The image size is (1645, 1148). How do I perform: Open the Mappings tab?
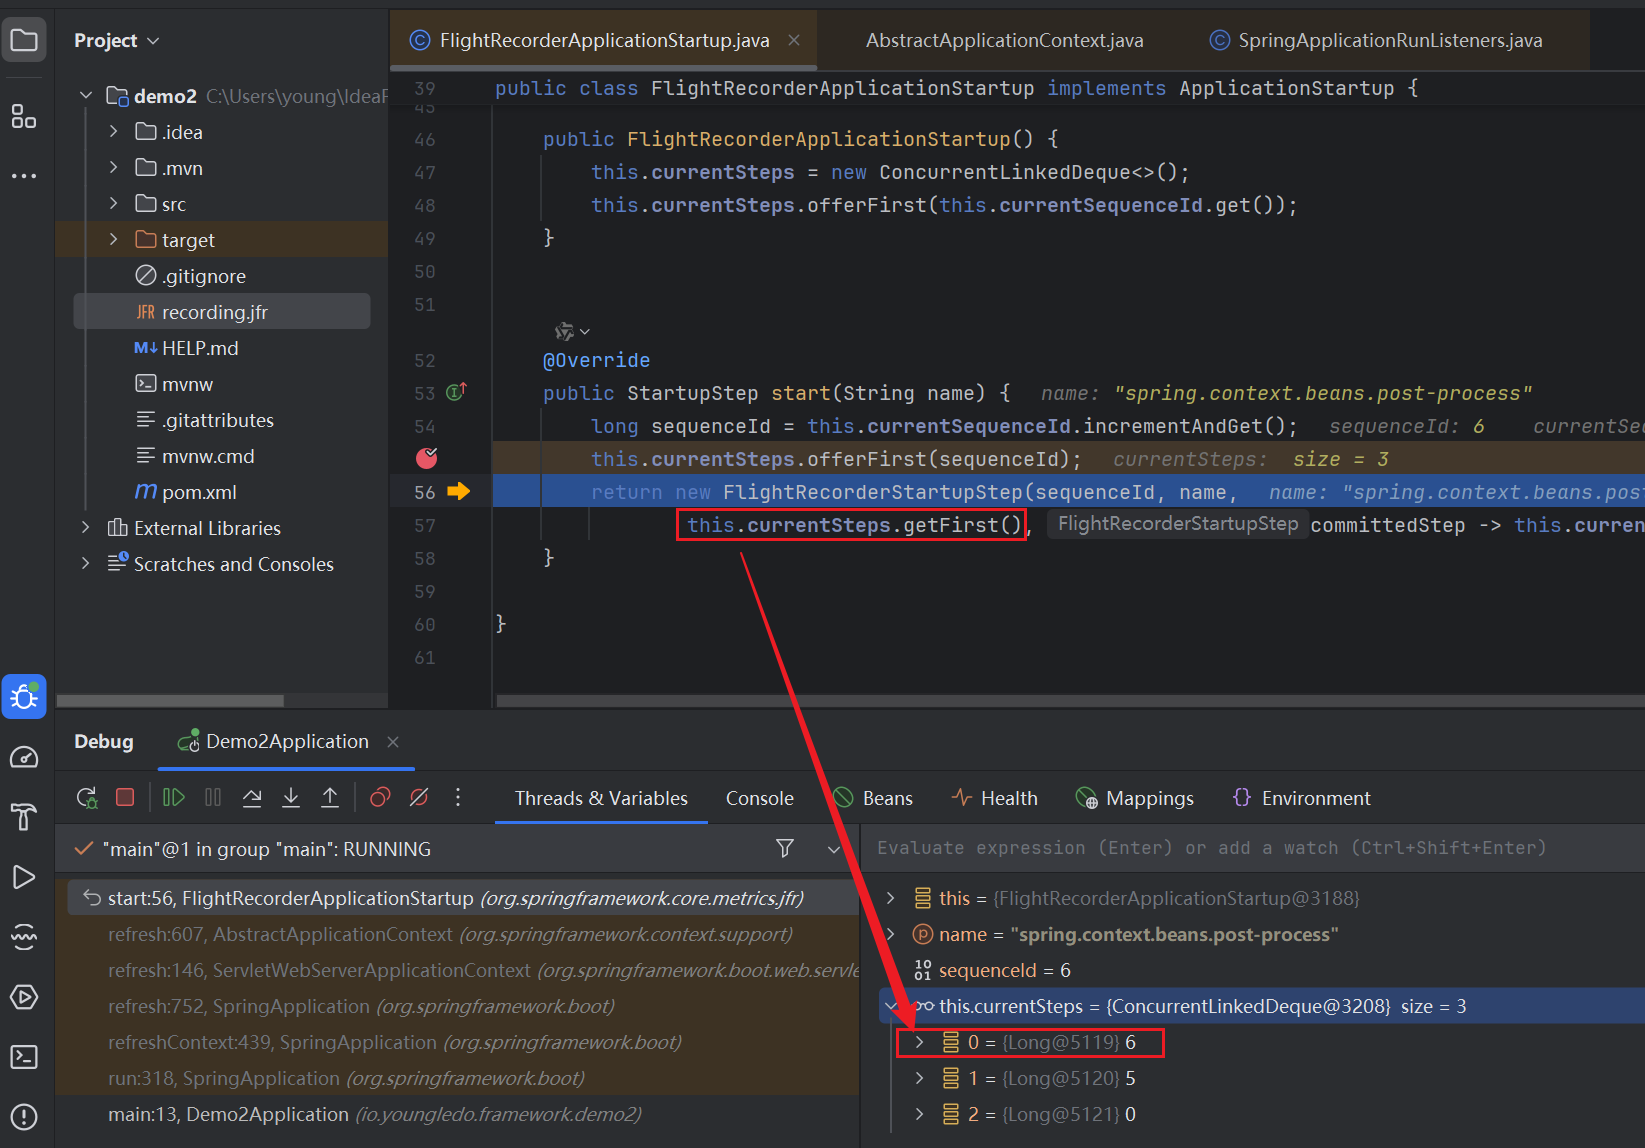pos(1135,798)
